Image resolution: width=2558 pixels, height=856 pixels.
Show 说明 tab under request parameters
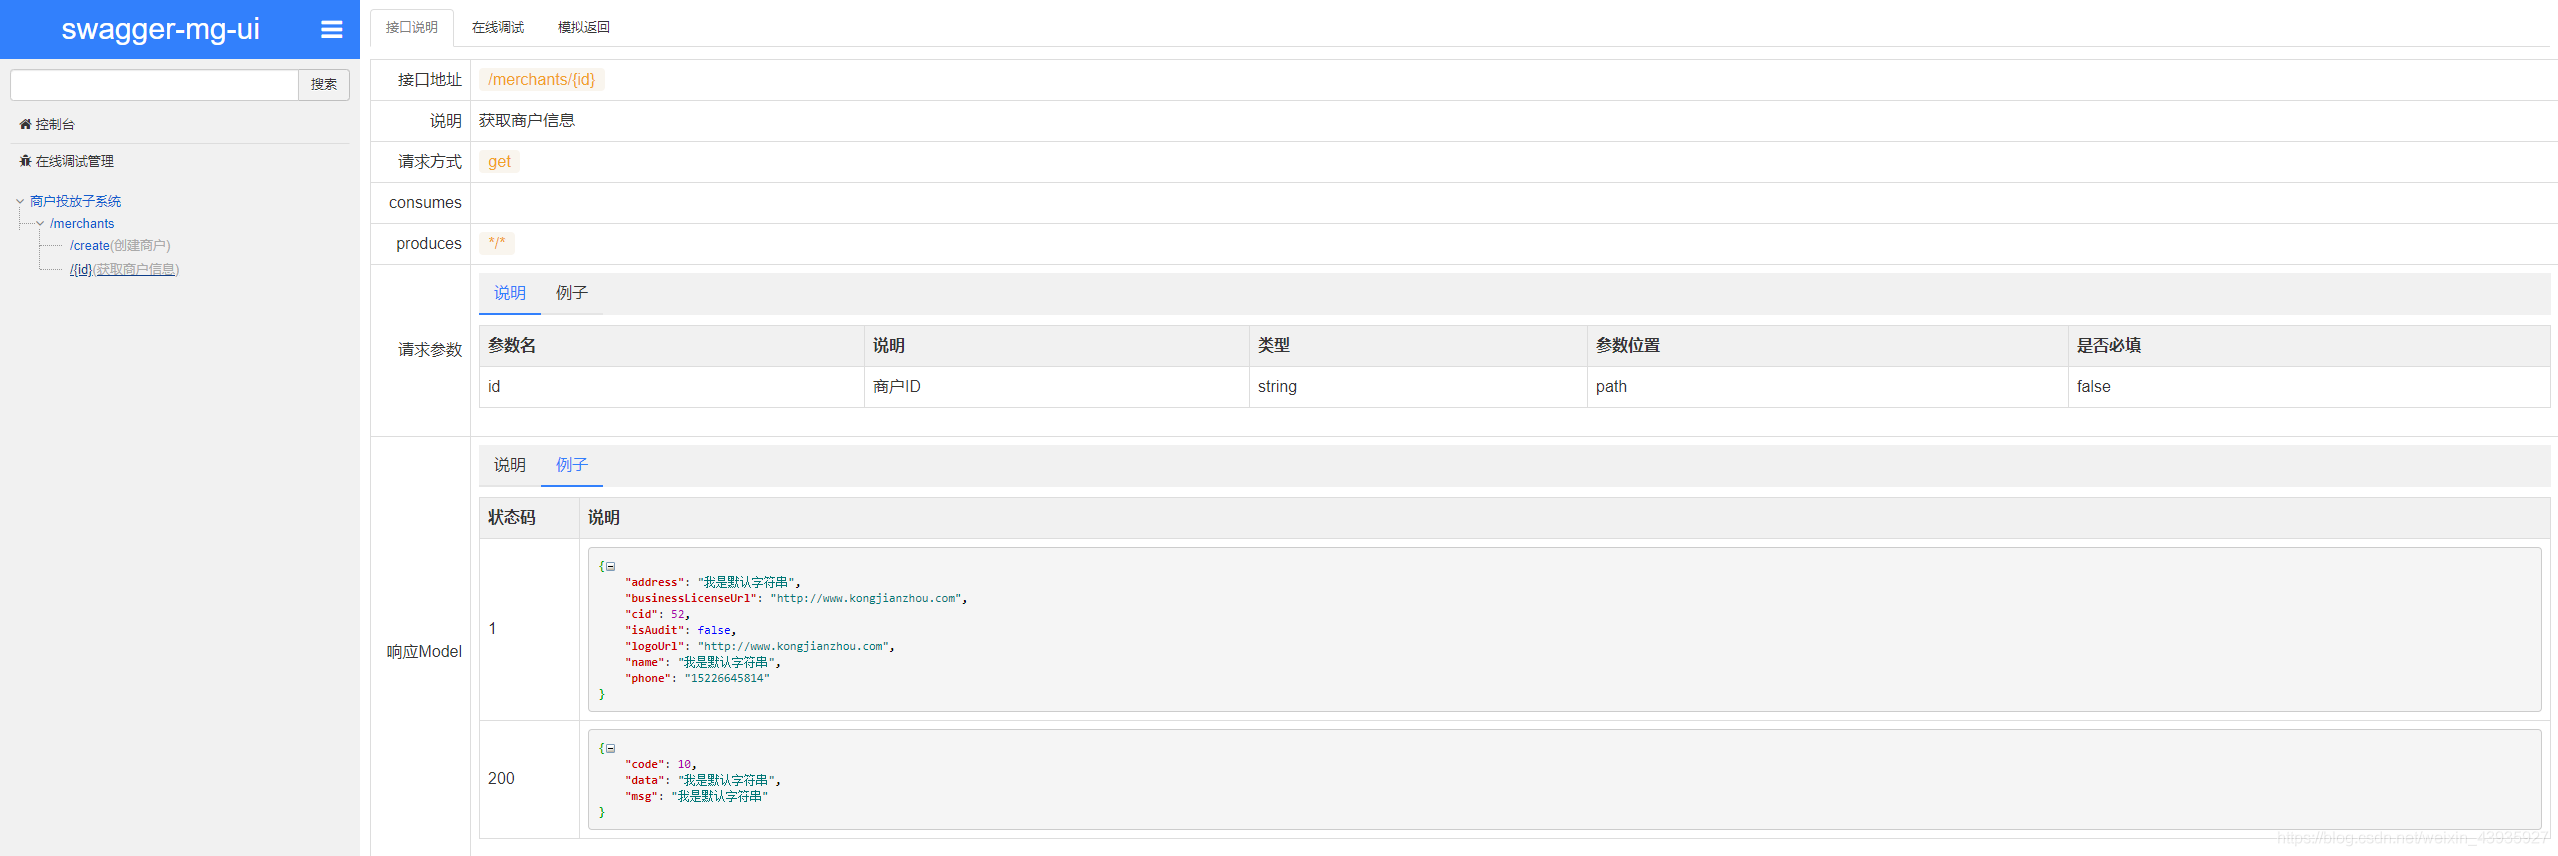click(x=509, y=293)
